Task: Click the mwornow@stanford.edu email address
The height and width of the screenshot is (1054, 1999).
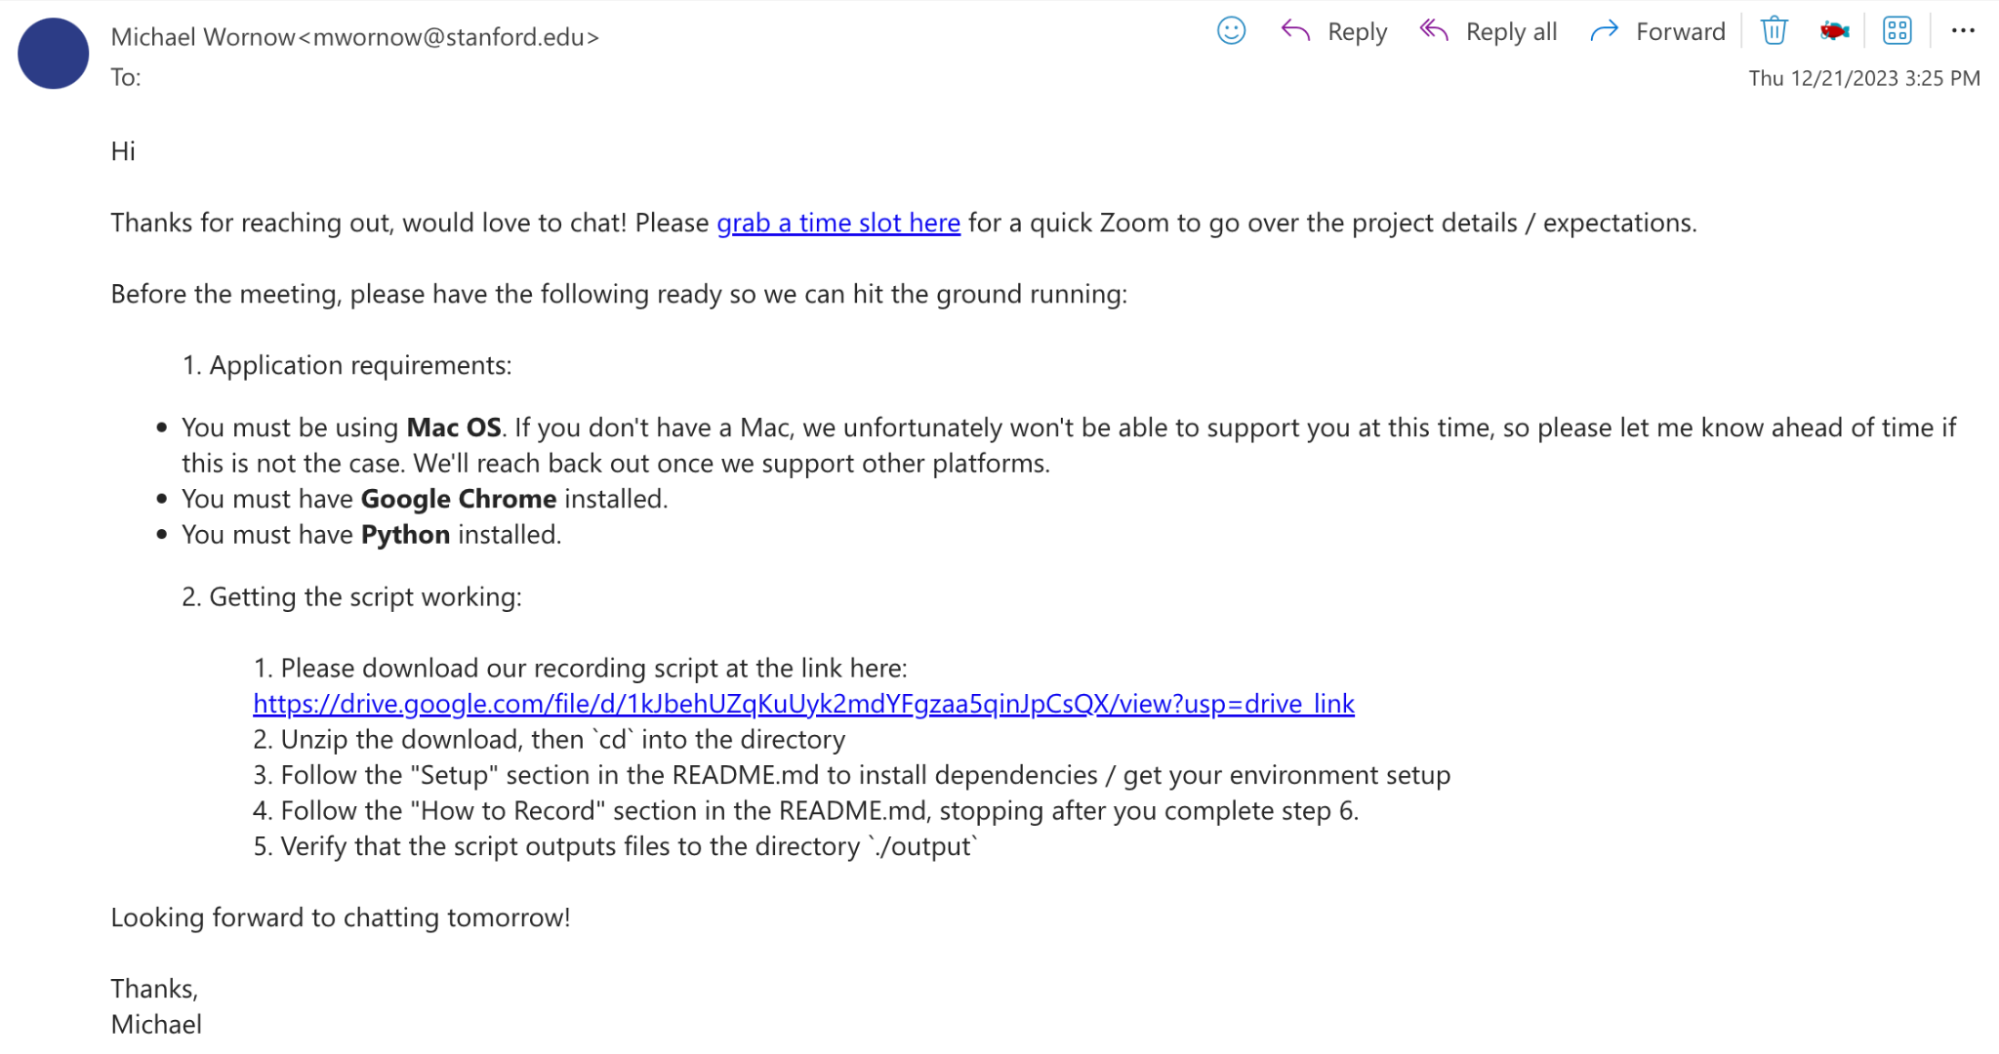Action: pos(455,37)
